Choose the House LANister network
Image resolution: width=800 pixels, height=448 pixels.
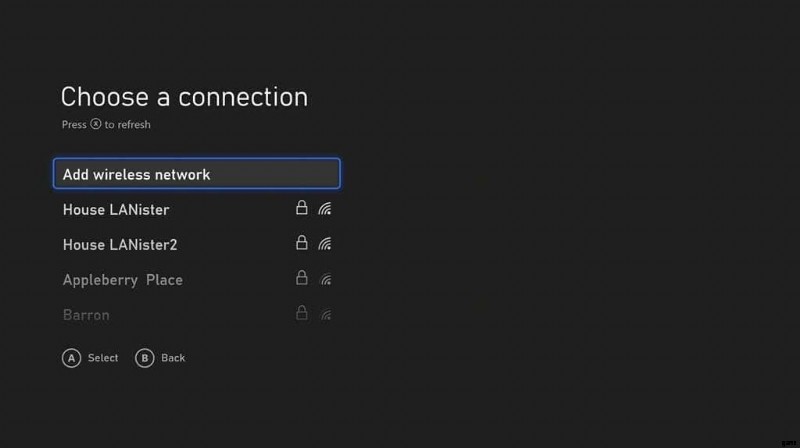196,209
